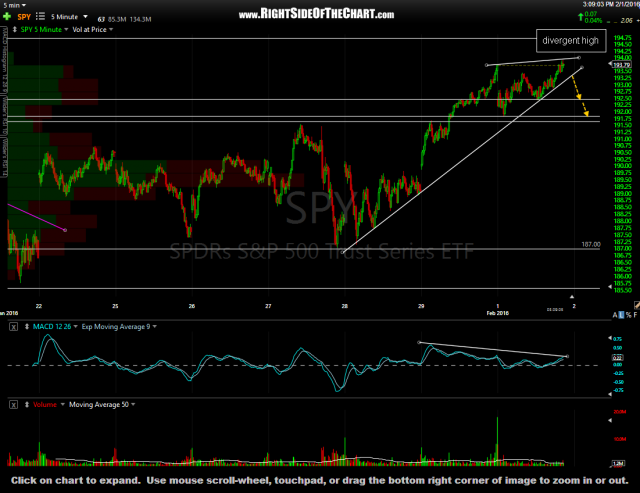Click the left arrow atop volume scale
640x493 pixels.
pyautogui.click(x=610, y=420)
